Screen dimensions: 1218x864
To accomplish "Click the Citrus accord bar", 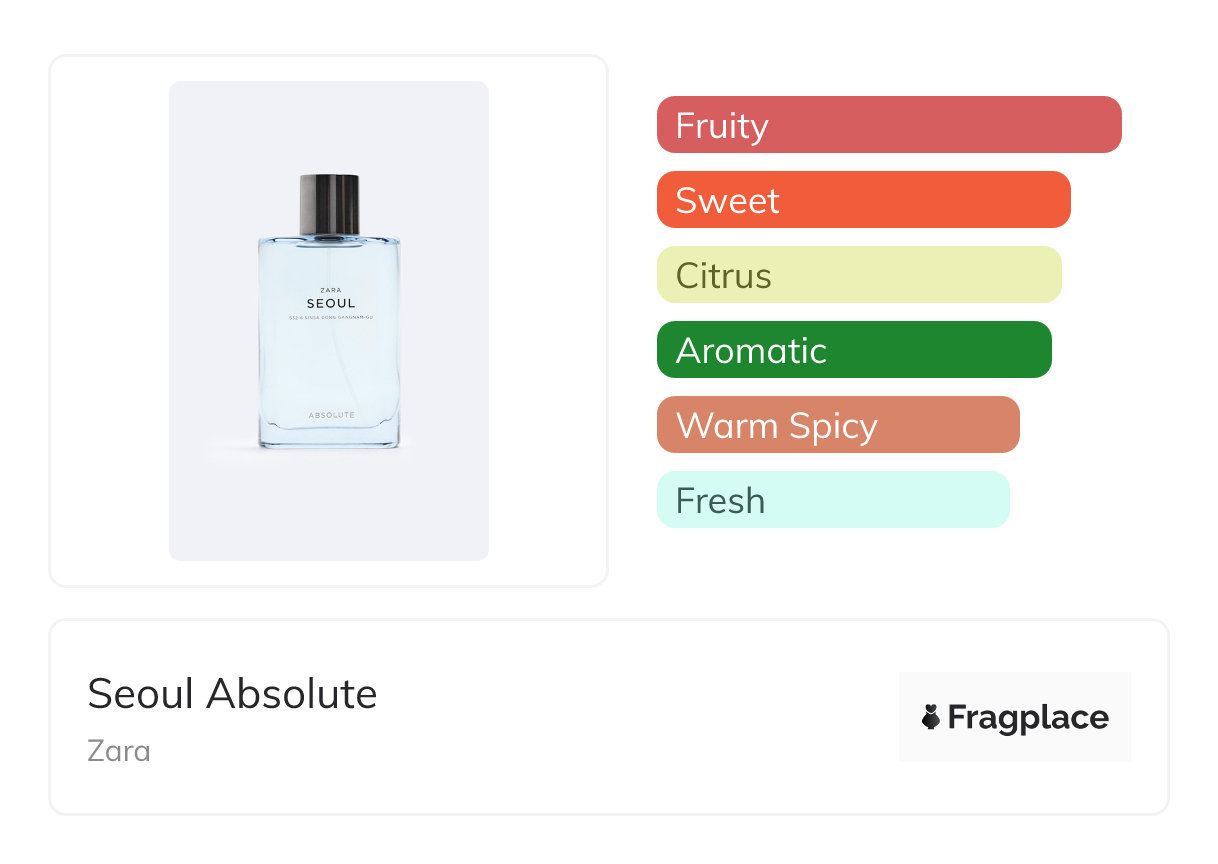I will 858,275.
